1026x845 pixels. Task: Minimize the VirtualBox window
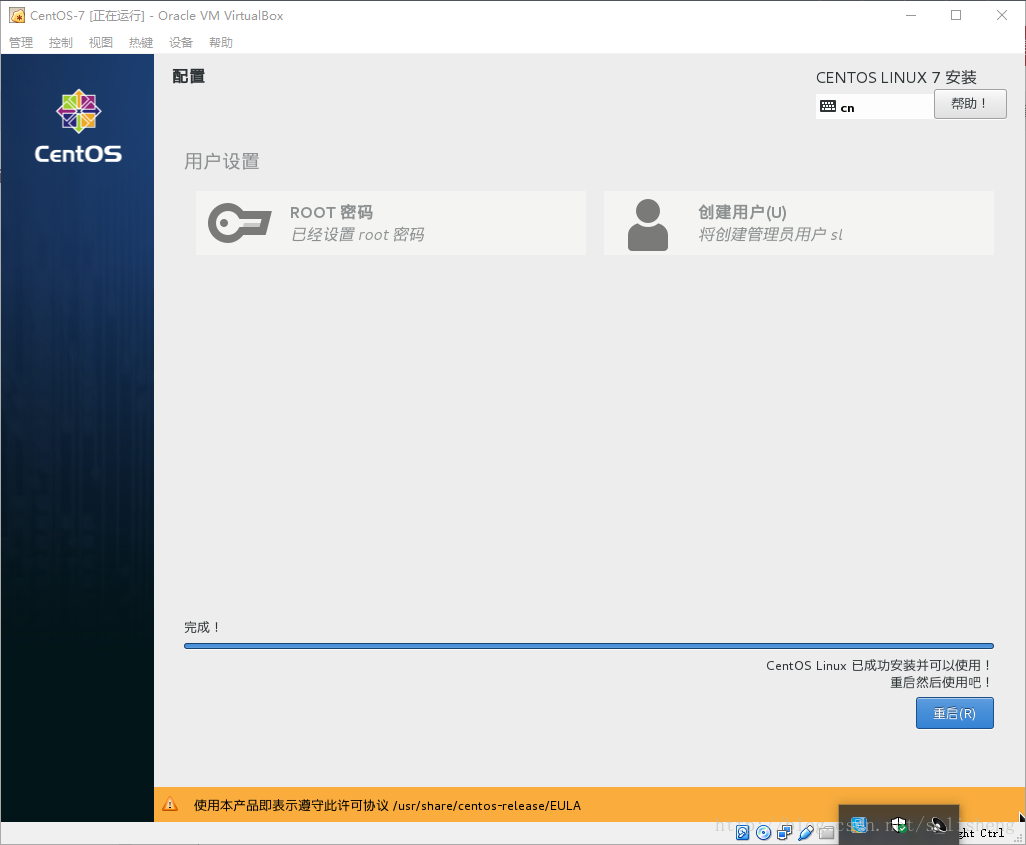tap(911, 15)
